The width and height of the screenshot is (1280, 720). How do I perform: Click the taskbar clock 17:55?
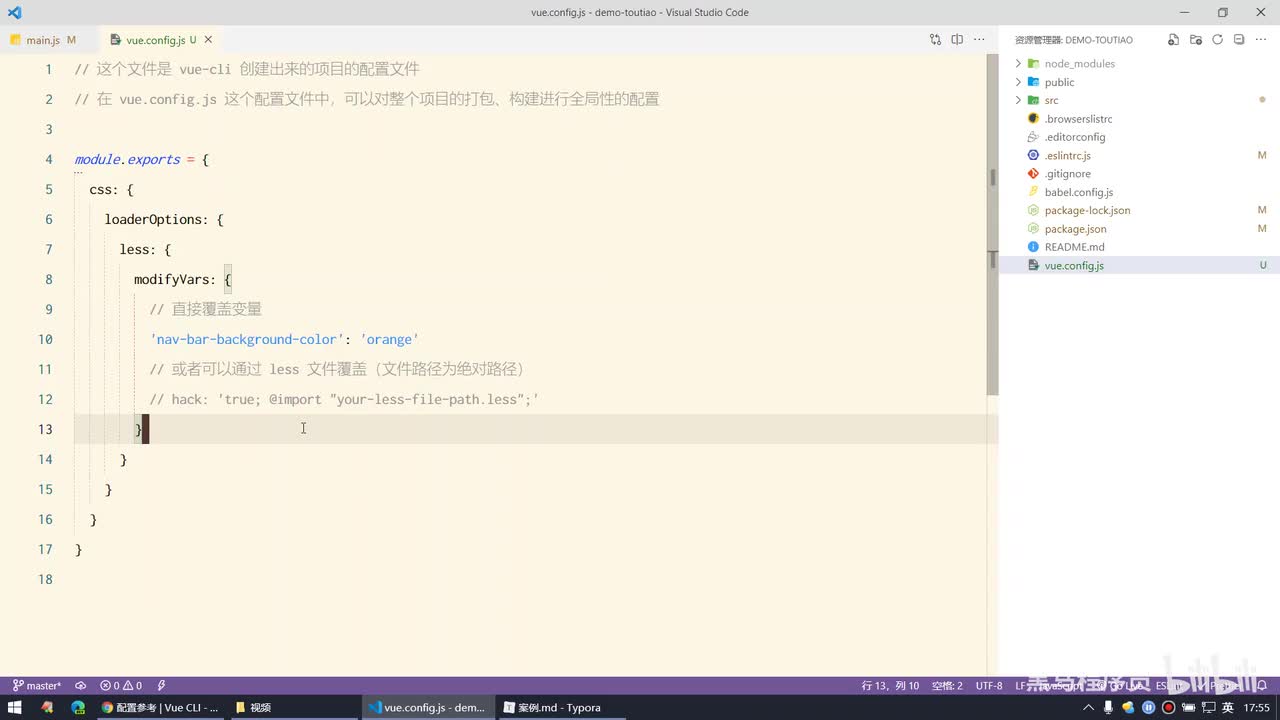(1257, 707)
